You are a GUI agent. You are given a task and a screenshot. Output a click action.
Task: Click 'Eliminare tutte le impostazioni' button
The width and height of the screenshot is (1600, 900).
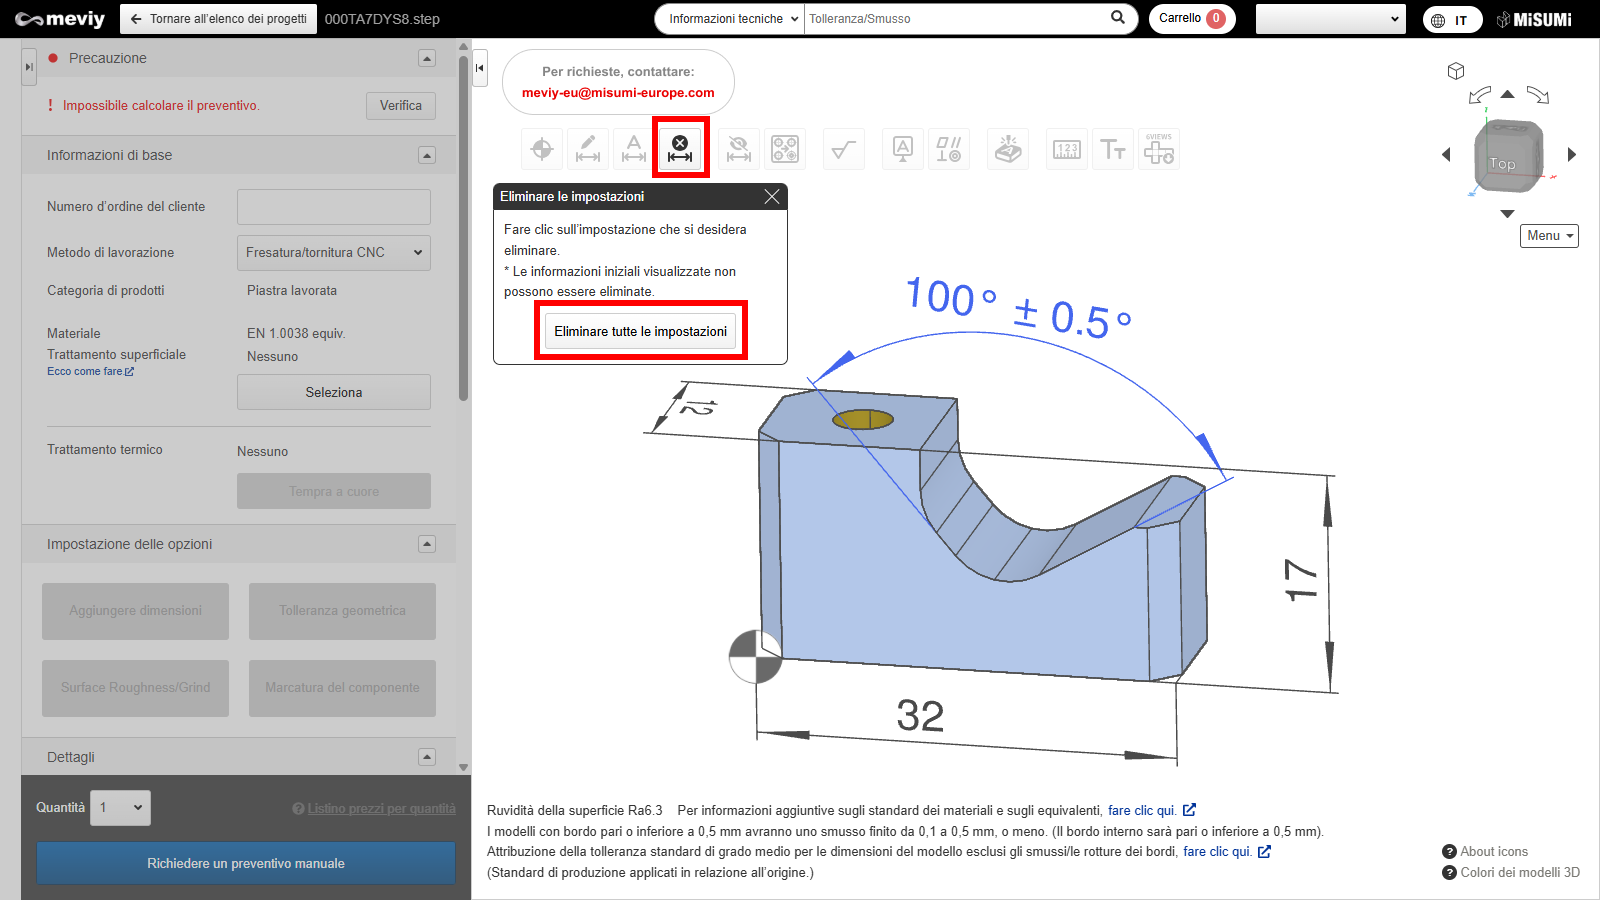click(x=641, y=331)
